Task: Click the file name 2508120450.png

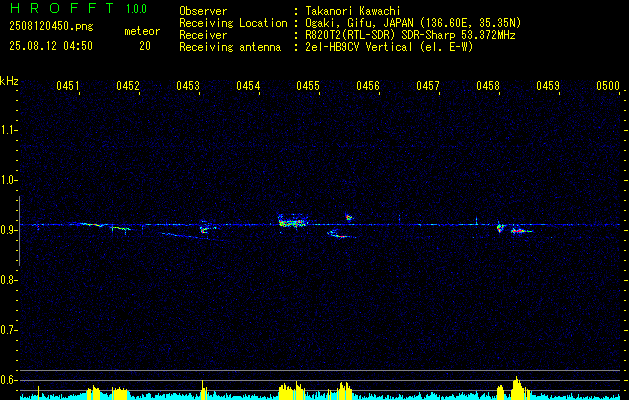Action: coord(51,27)
